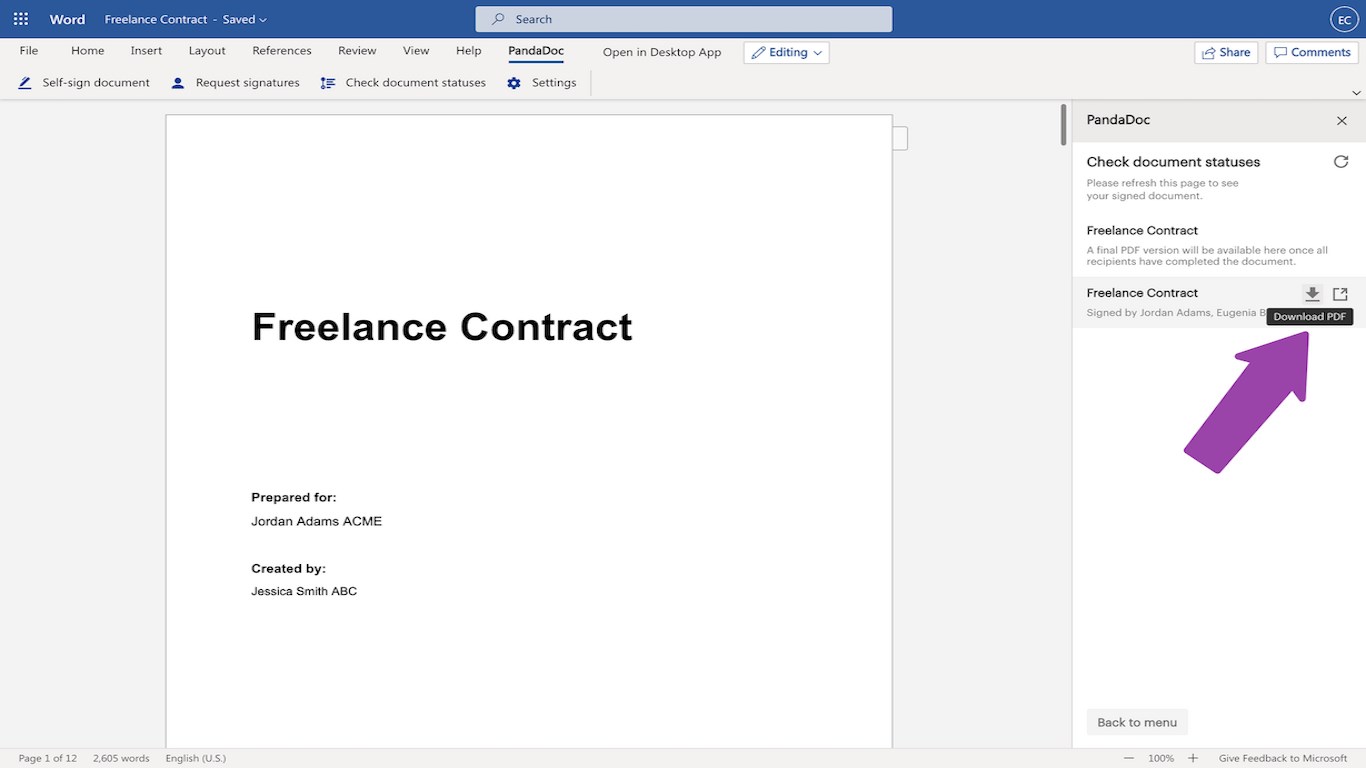This screenshot has width=1366, height=768.
Task: Switch to the Home tab
Action: click(88, 51)
